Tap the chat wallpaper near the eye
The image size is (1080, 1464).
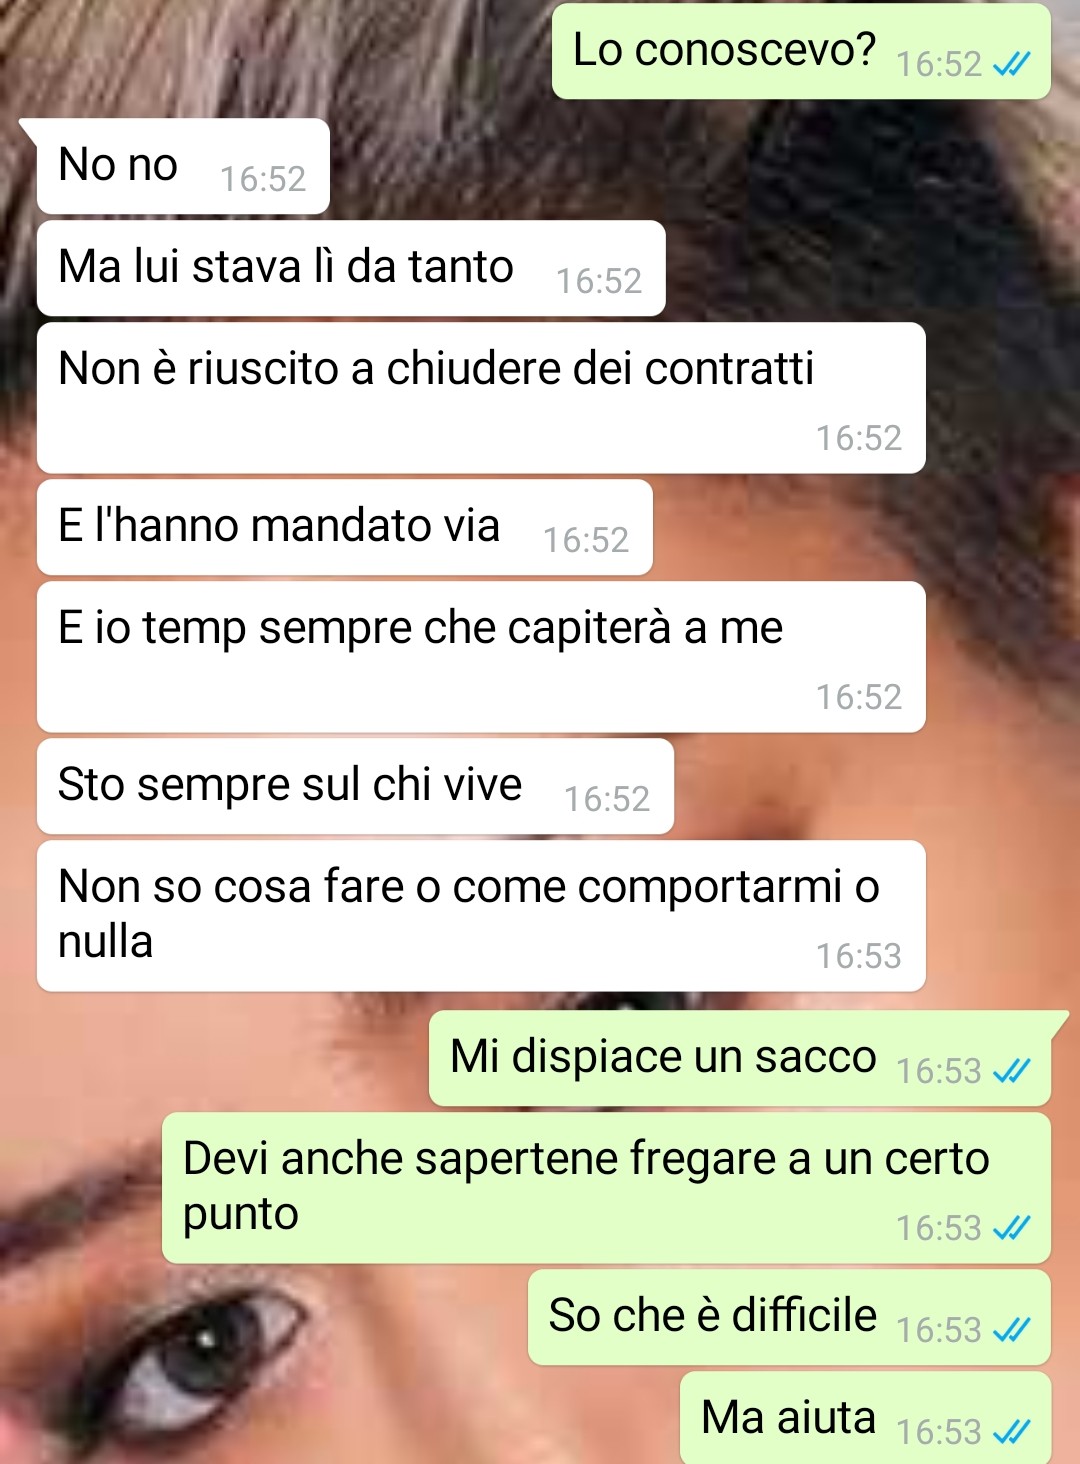[x=200, y=1360]
